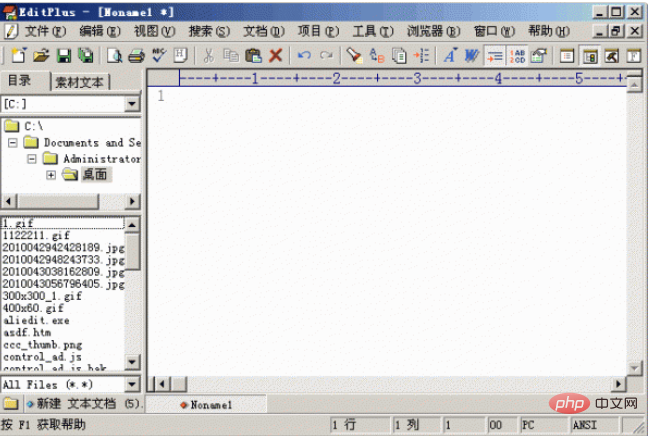
Task: Click the Copy icon in toolbar
Action: click(231, 55)
